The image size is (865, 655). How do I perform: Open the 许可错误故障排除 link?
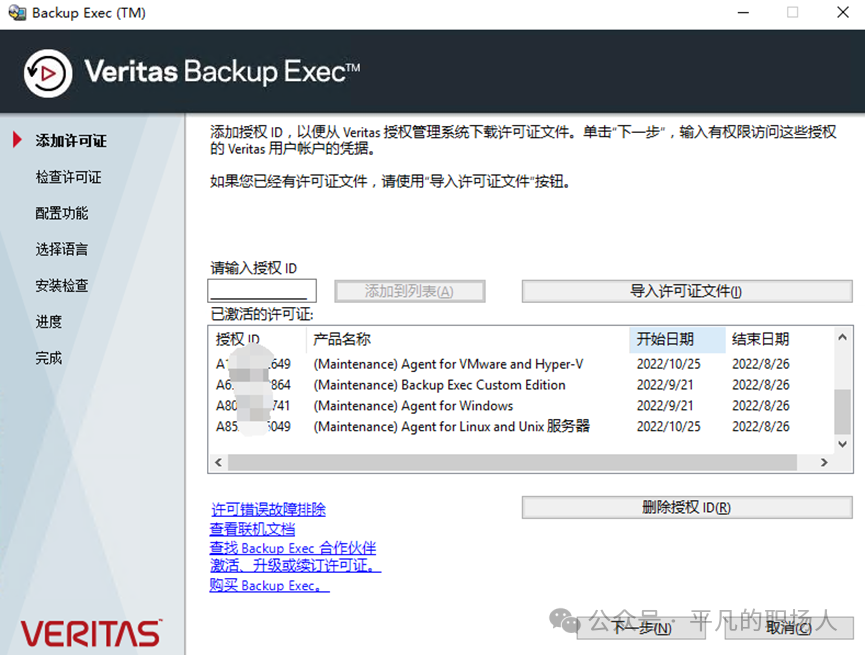(x=268, y=510)
